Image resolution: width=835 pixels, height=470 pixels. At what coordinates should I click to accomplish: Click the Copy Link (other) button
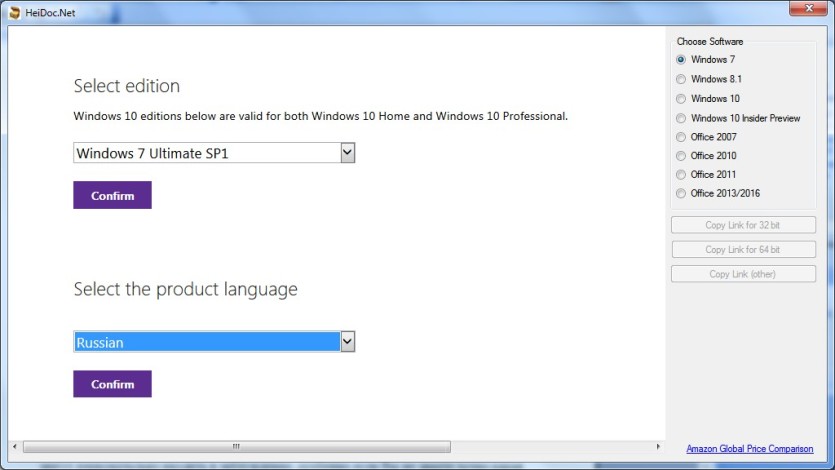click(x=743, y=274)
